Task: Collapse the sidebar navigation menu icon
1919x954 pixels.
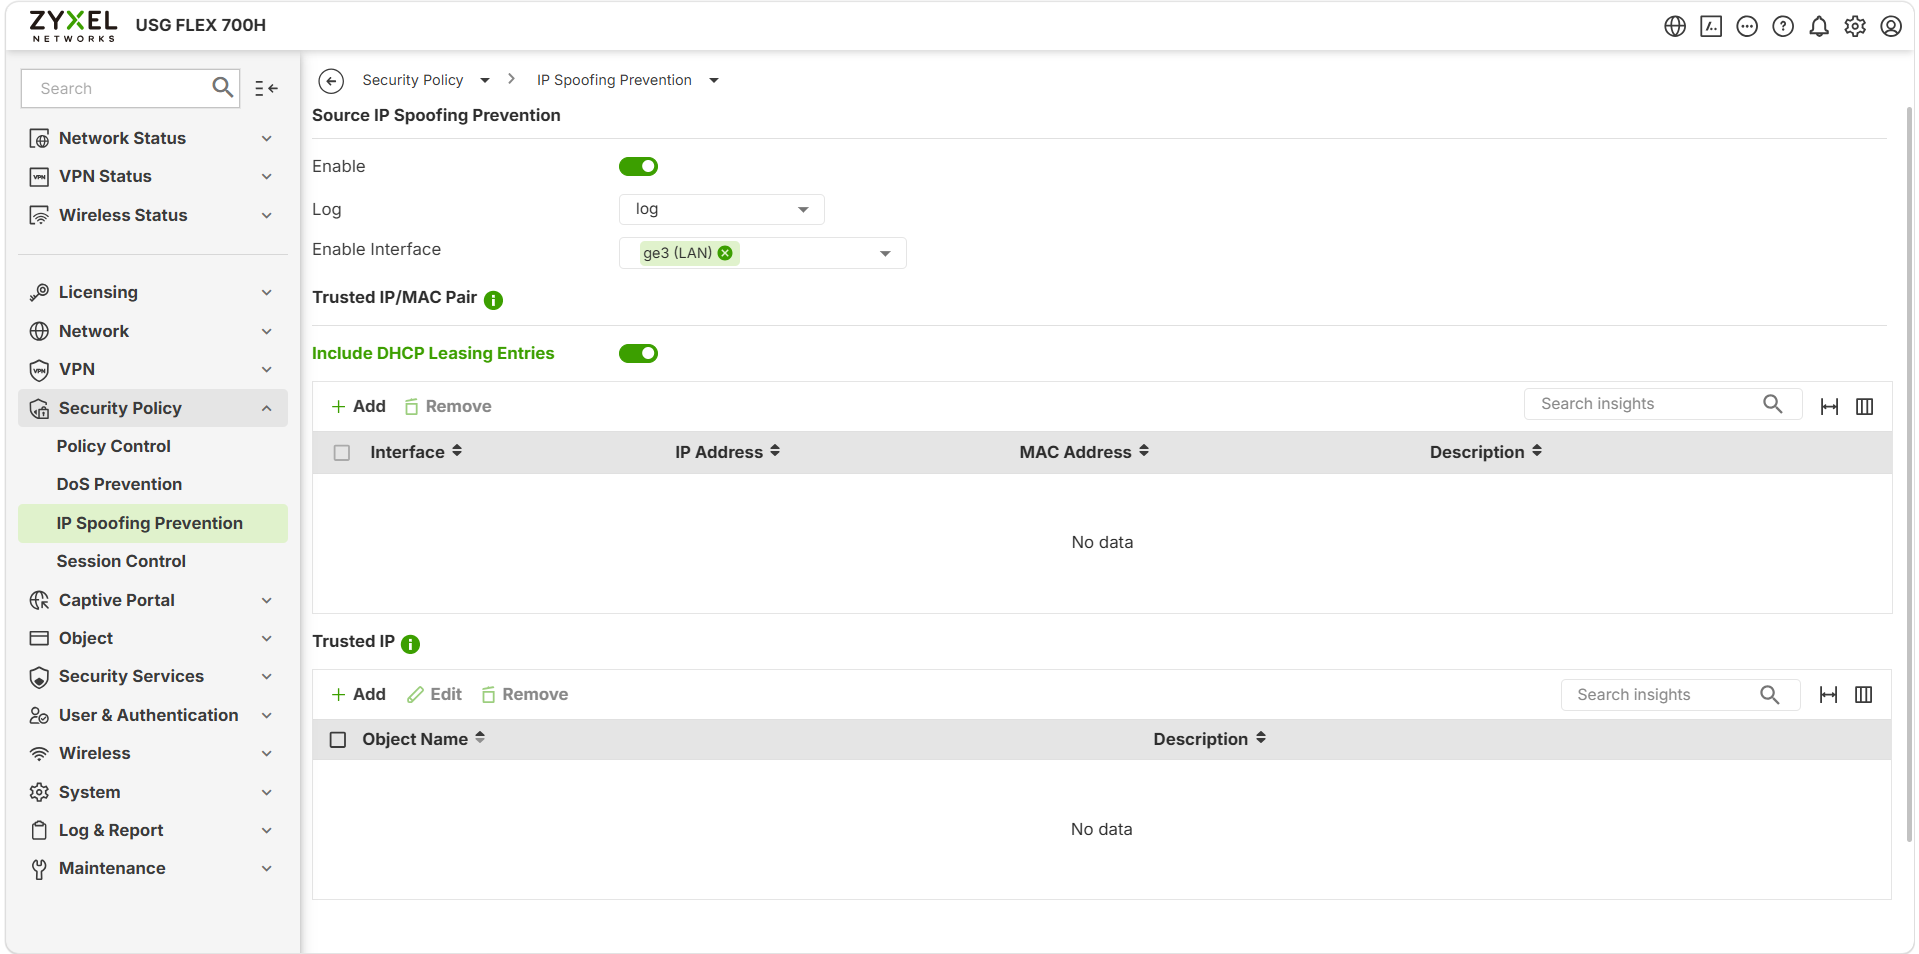Action: point(266,88)
